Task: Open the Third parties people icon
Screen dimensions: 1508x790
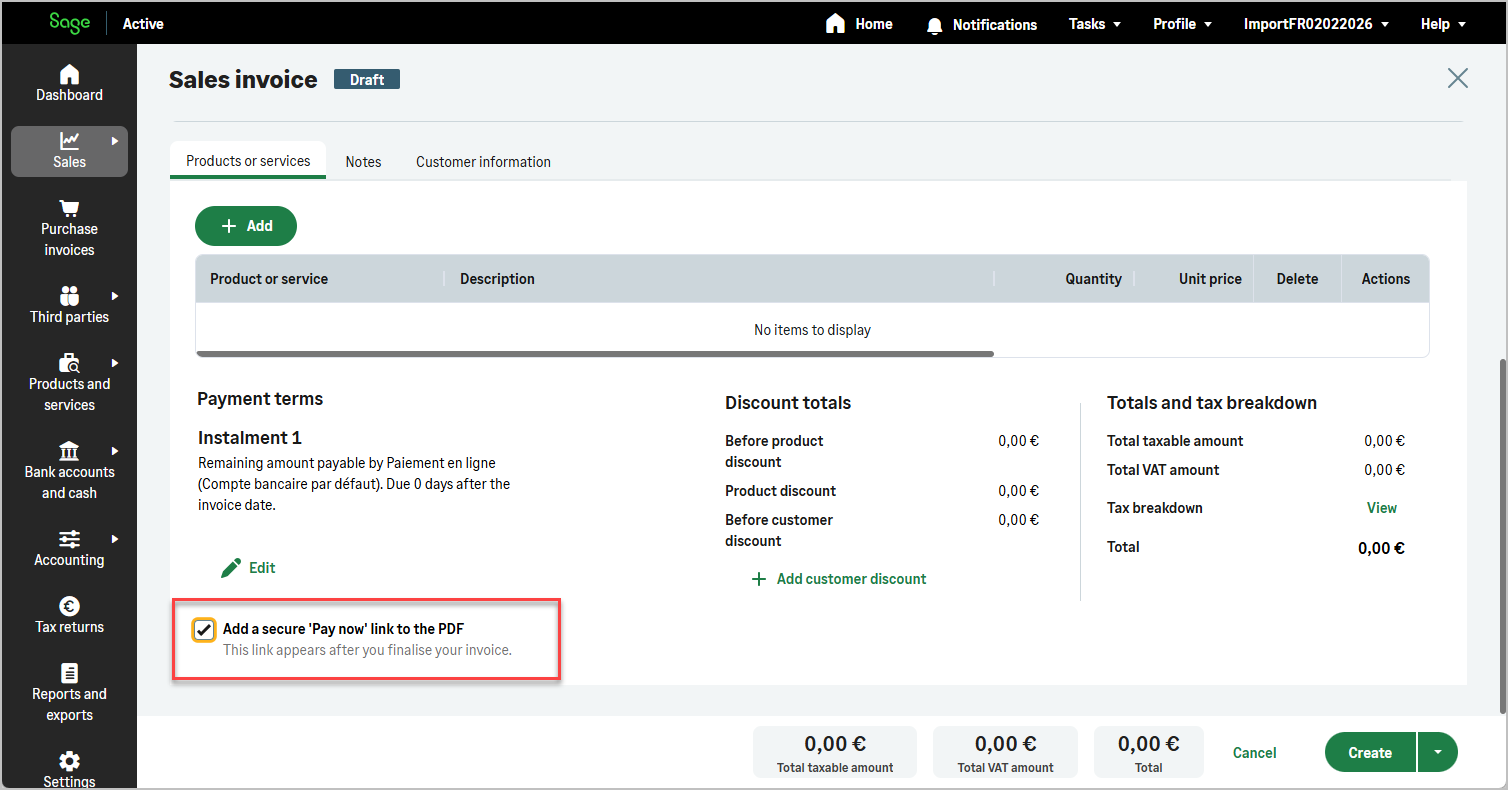Action: (69, 296)
